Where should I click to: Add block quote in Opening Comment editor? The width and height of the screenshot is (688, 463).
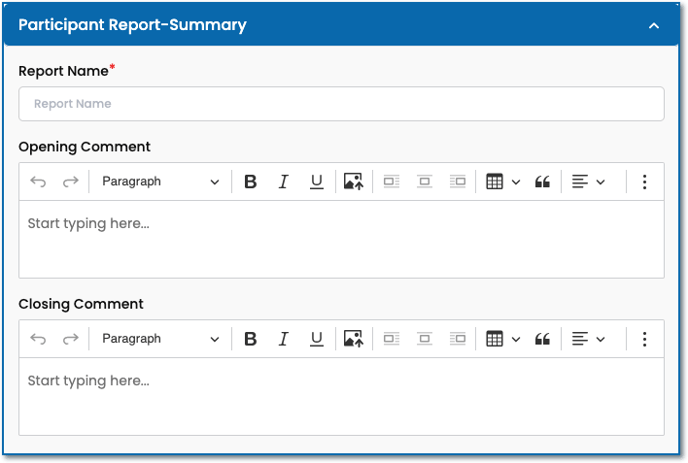[x=543, y=182]
